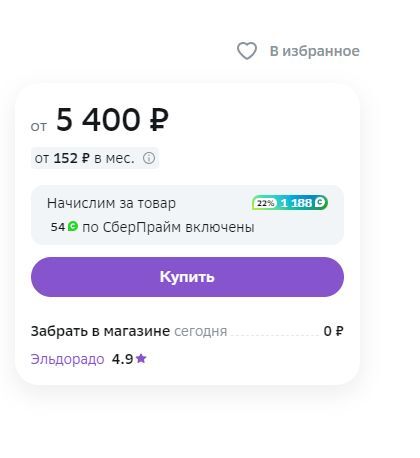Click the purple rating star icon
The image size is (420, 458).
pos(141,359)
